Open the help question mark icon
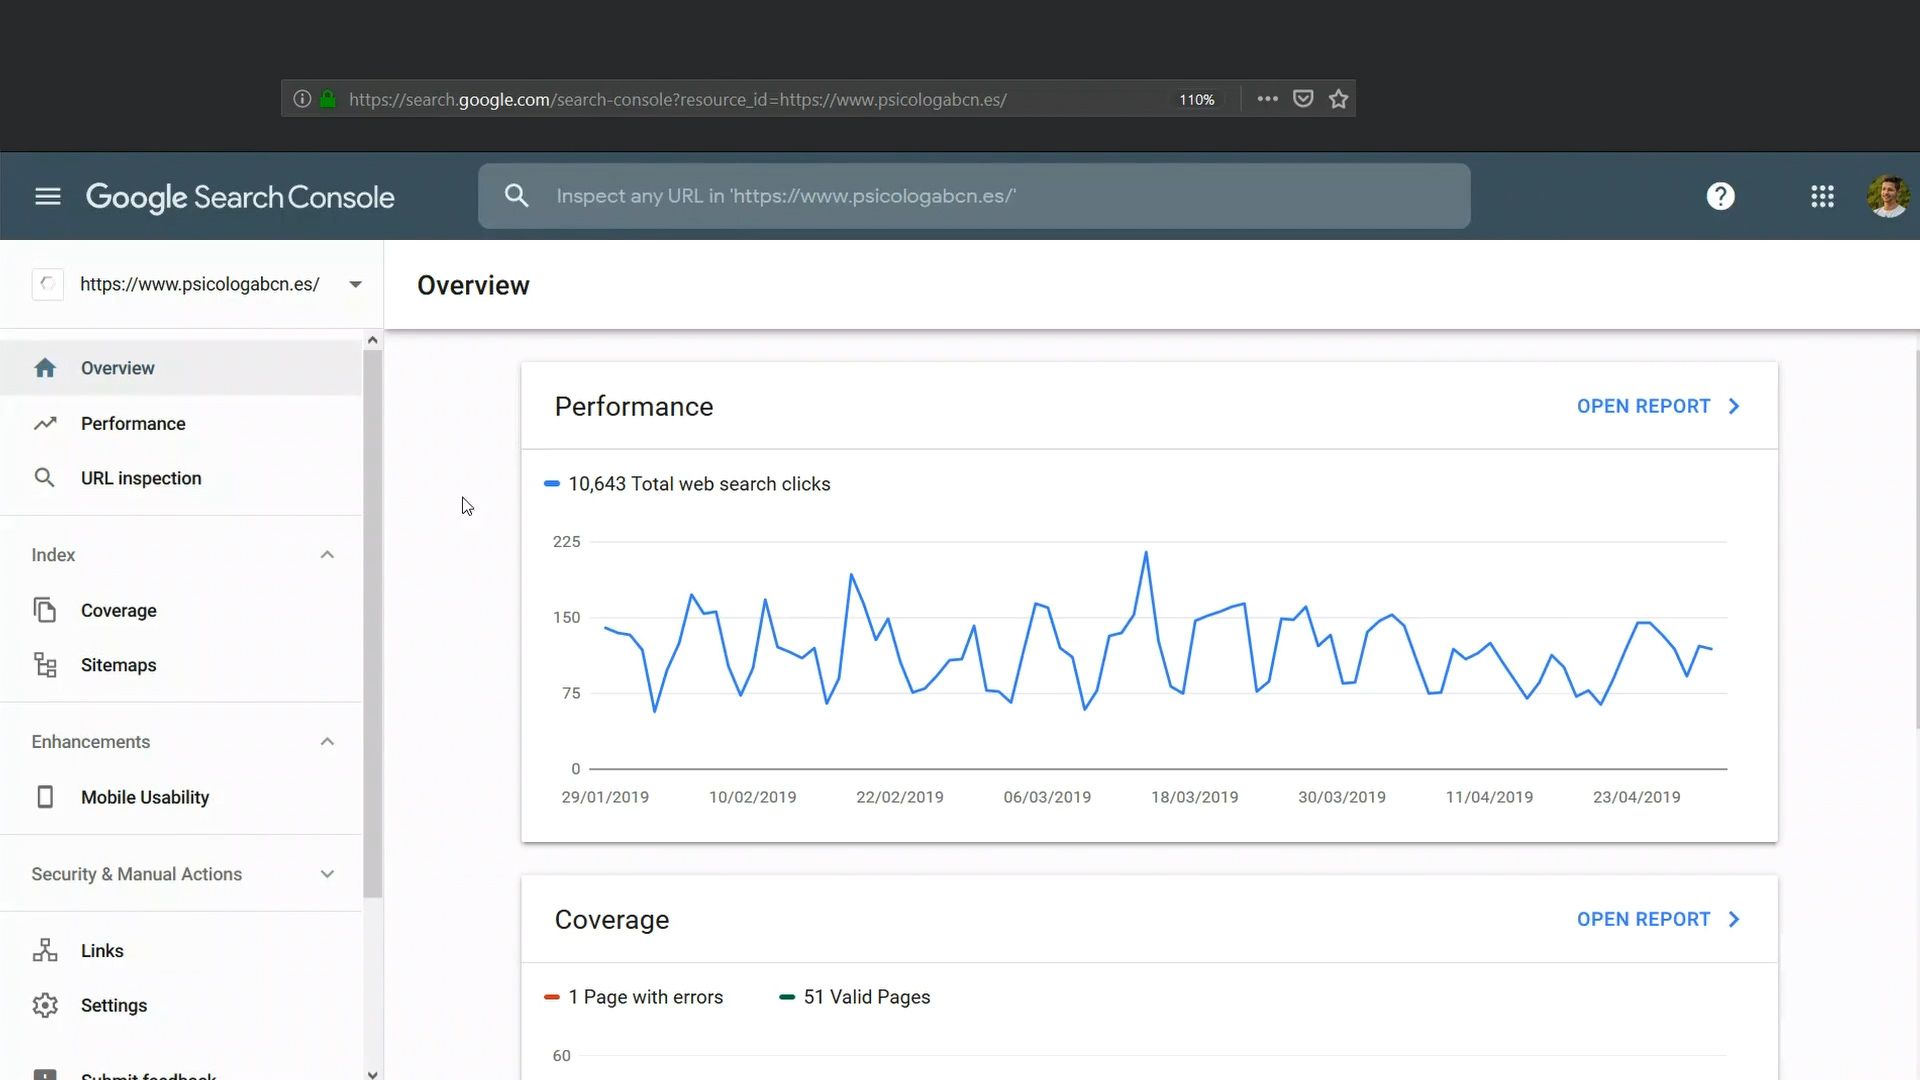The width and height of the screenshot is (1920, 1080). point(1720,196)
